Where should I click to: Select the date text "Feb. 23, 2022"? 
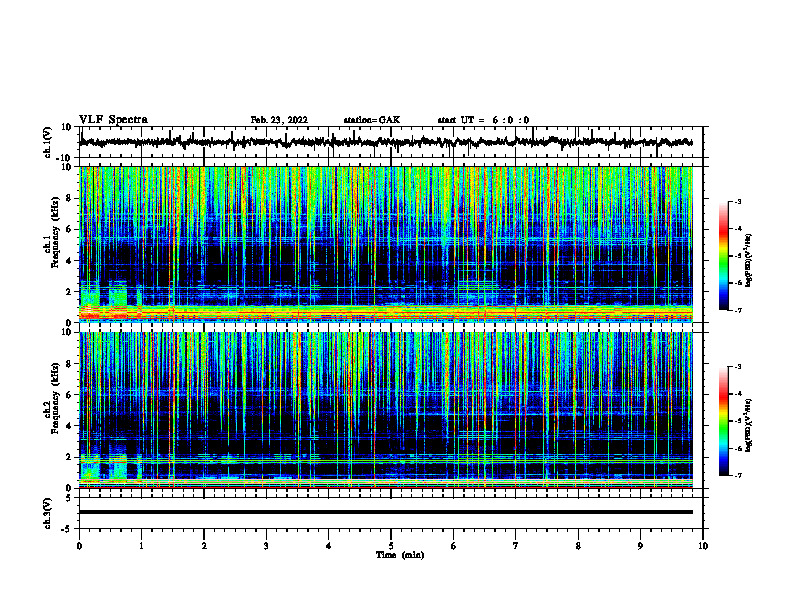(x=279, y=120)
